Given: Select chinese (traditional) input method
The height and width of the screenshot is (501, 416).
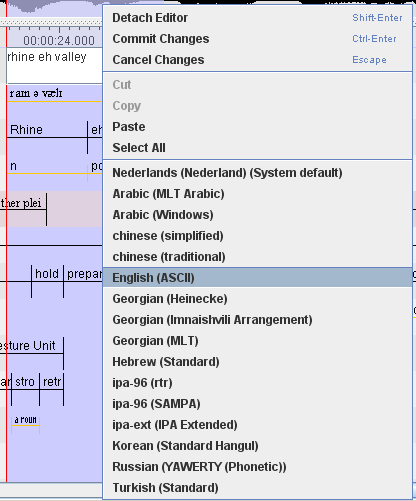Looking at the screenshot, I should coord(257,257).
